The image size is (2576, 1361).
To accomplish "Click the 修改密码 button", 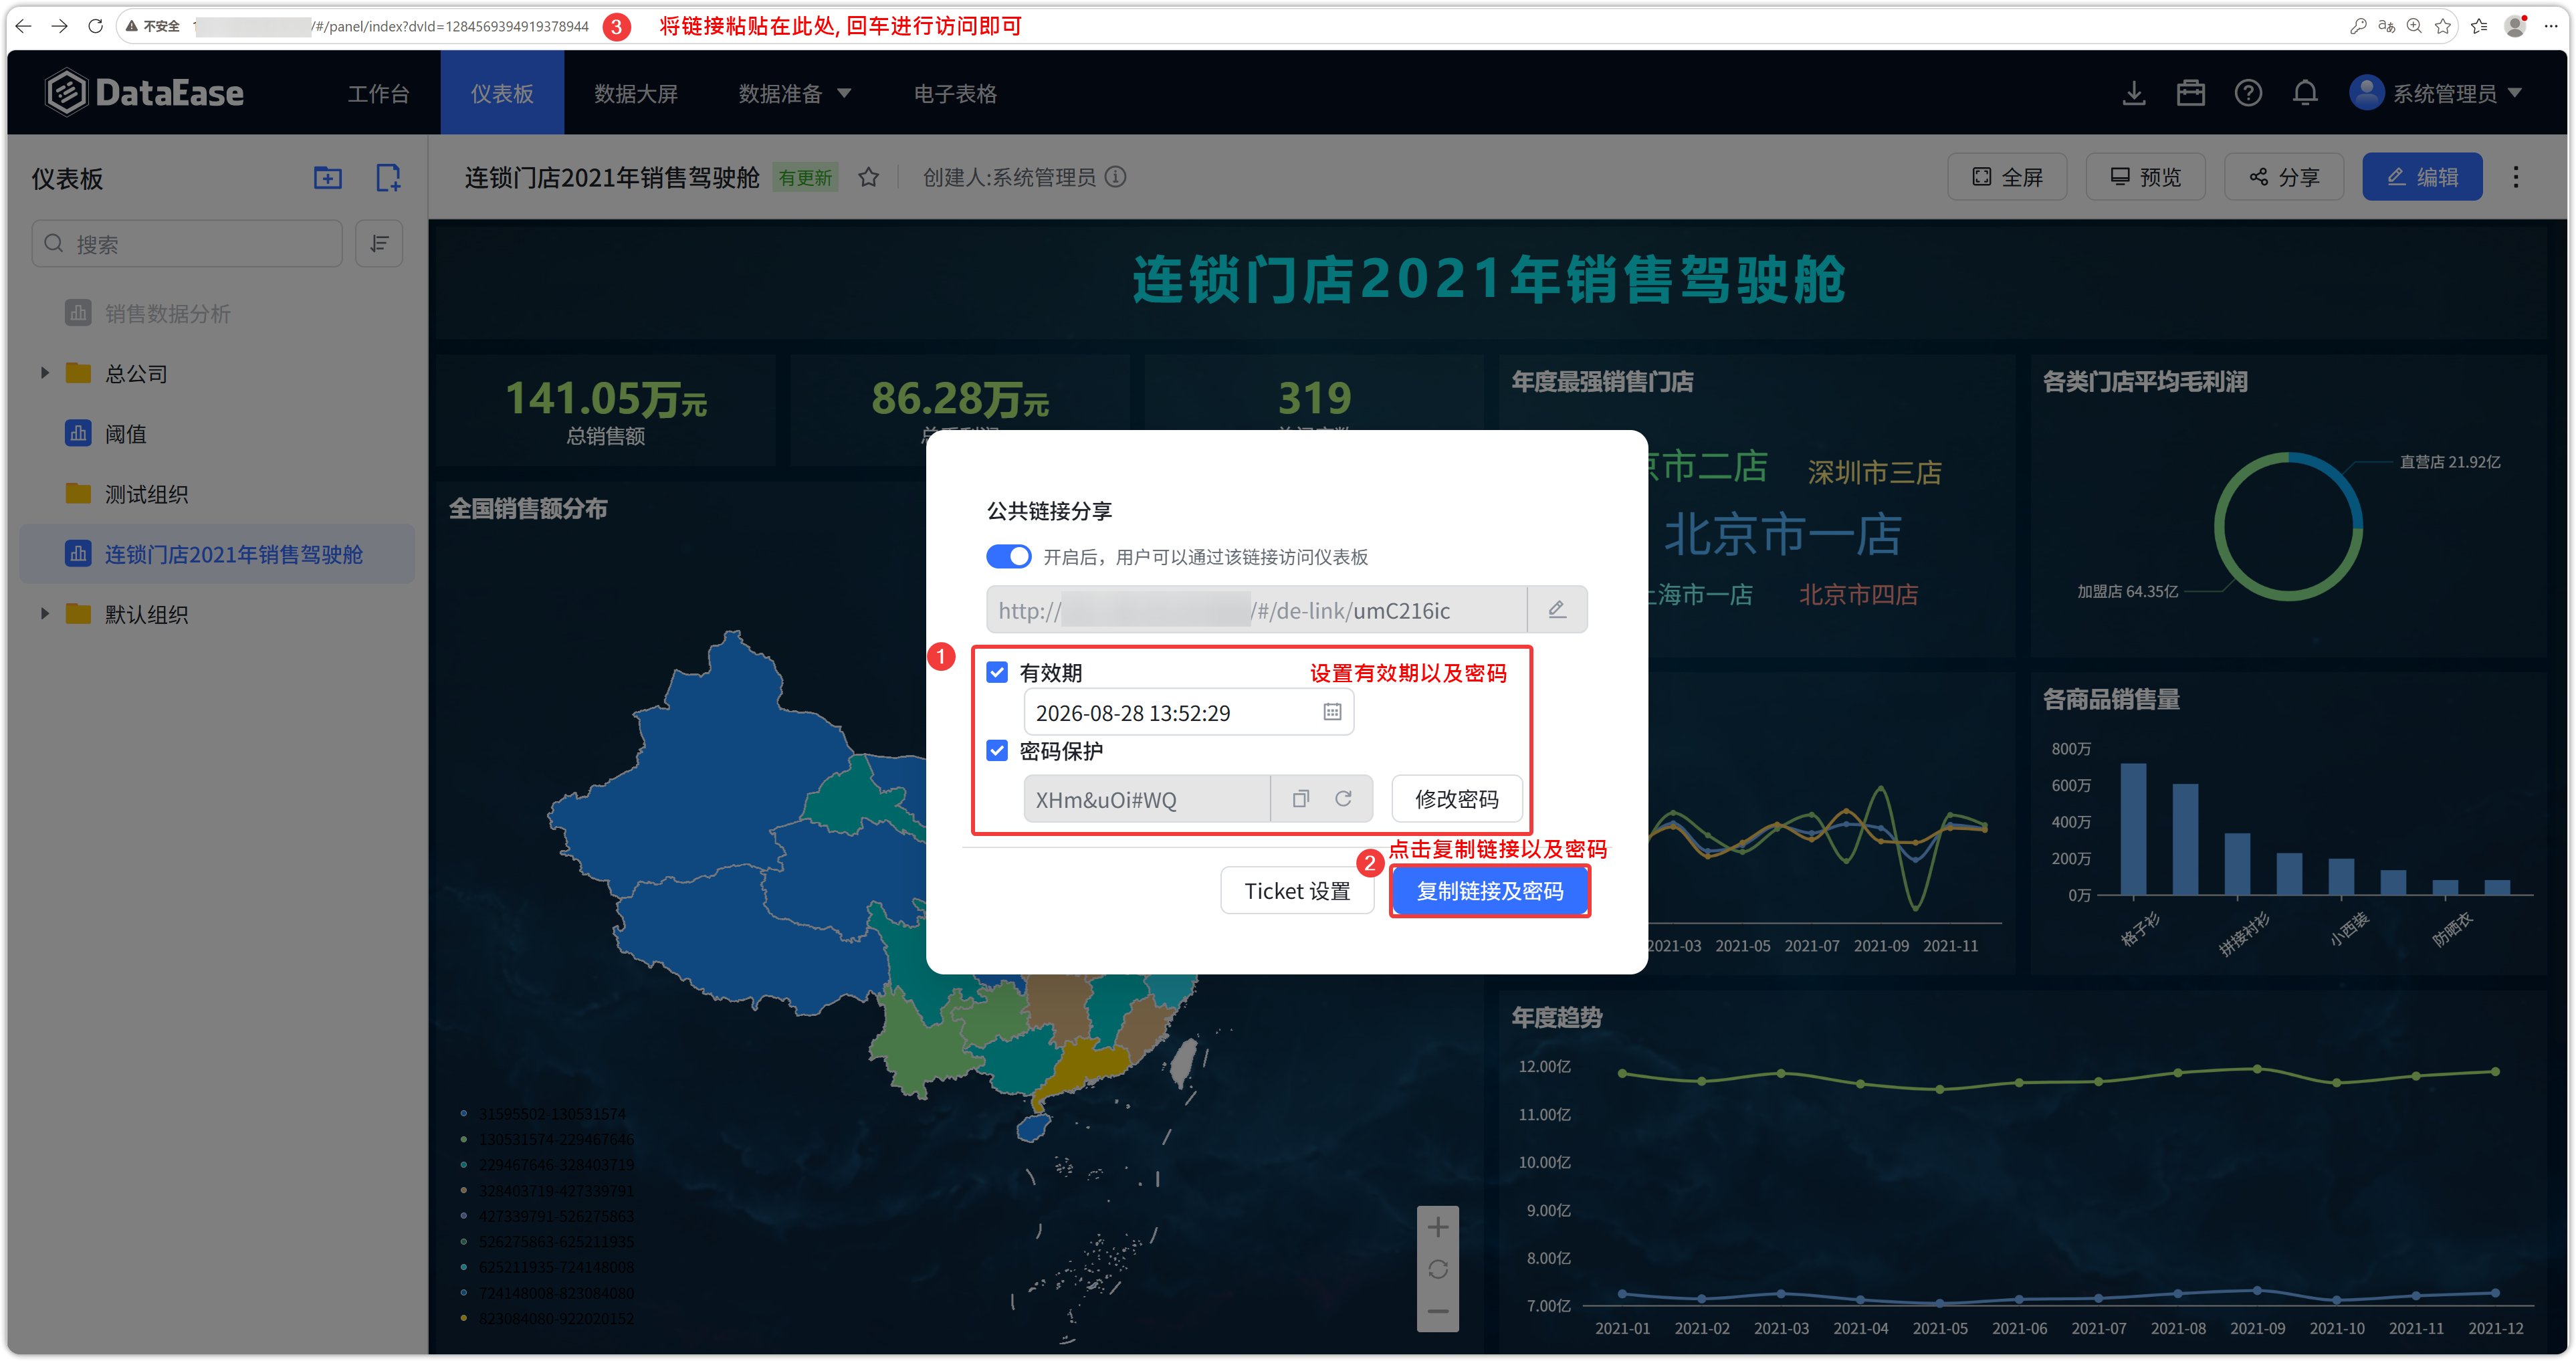I will (x=1456, y=798).
